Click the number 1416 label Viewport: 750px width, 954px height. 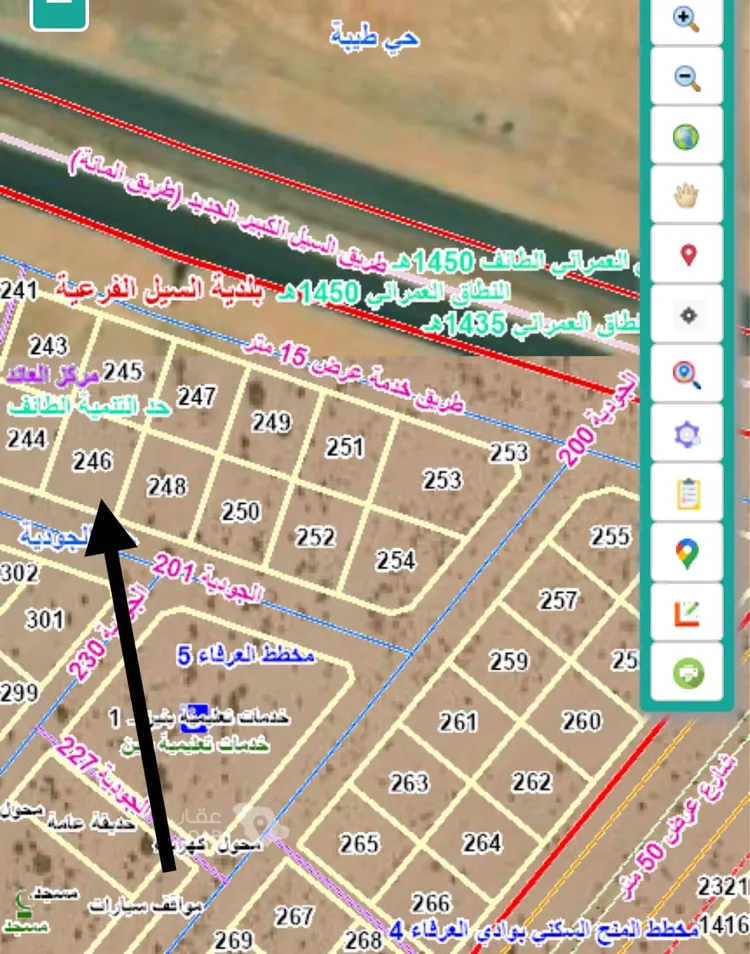click(724, 925)
